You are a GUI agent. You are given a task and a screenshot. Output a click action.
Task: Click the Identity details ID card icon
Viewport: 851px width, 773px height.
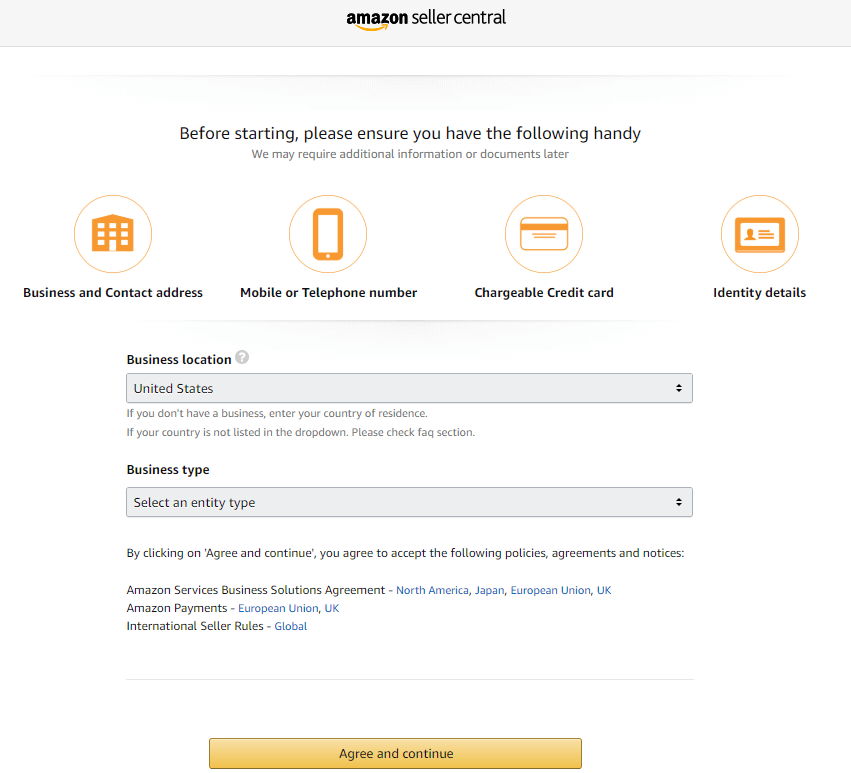[760, 234]
